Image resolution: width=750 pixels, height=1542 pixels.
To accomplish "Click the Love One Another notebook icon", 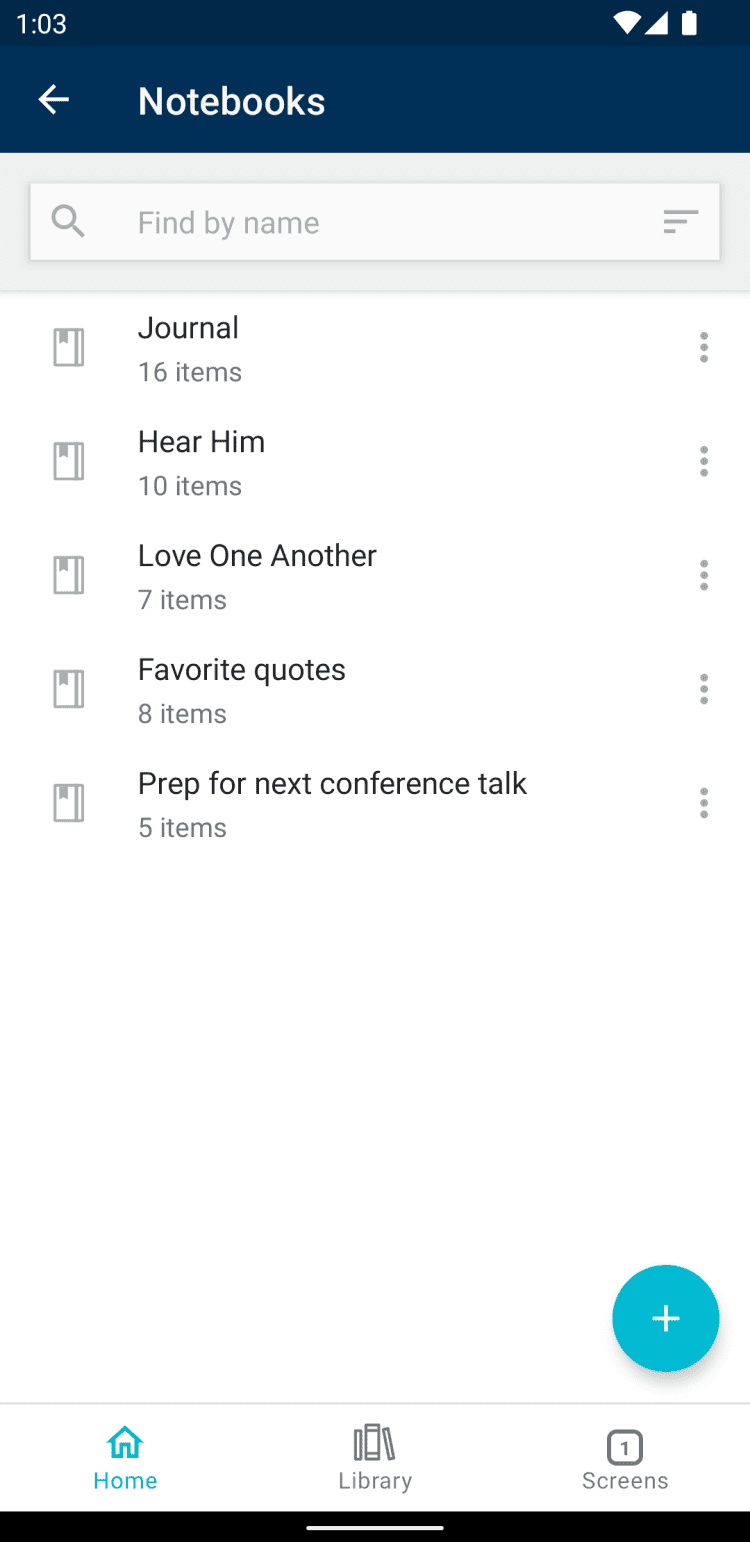I will click(68, 576).
